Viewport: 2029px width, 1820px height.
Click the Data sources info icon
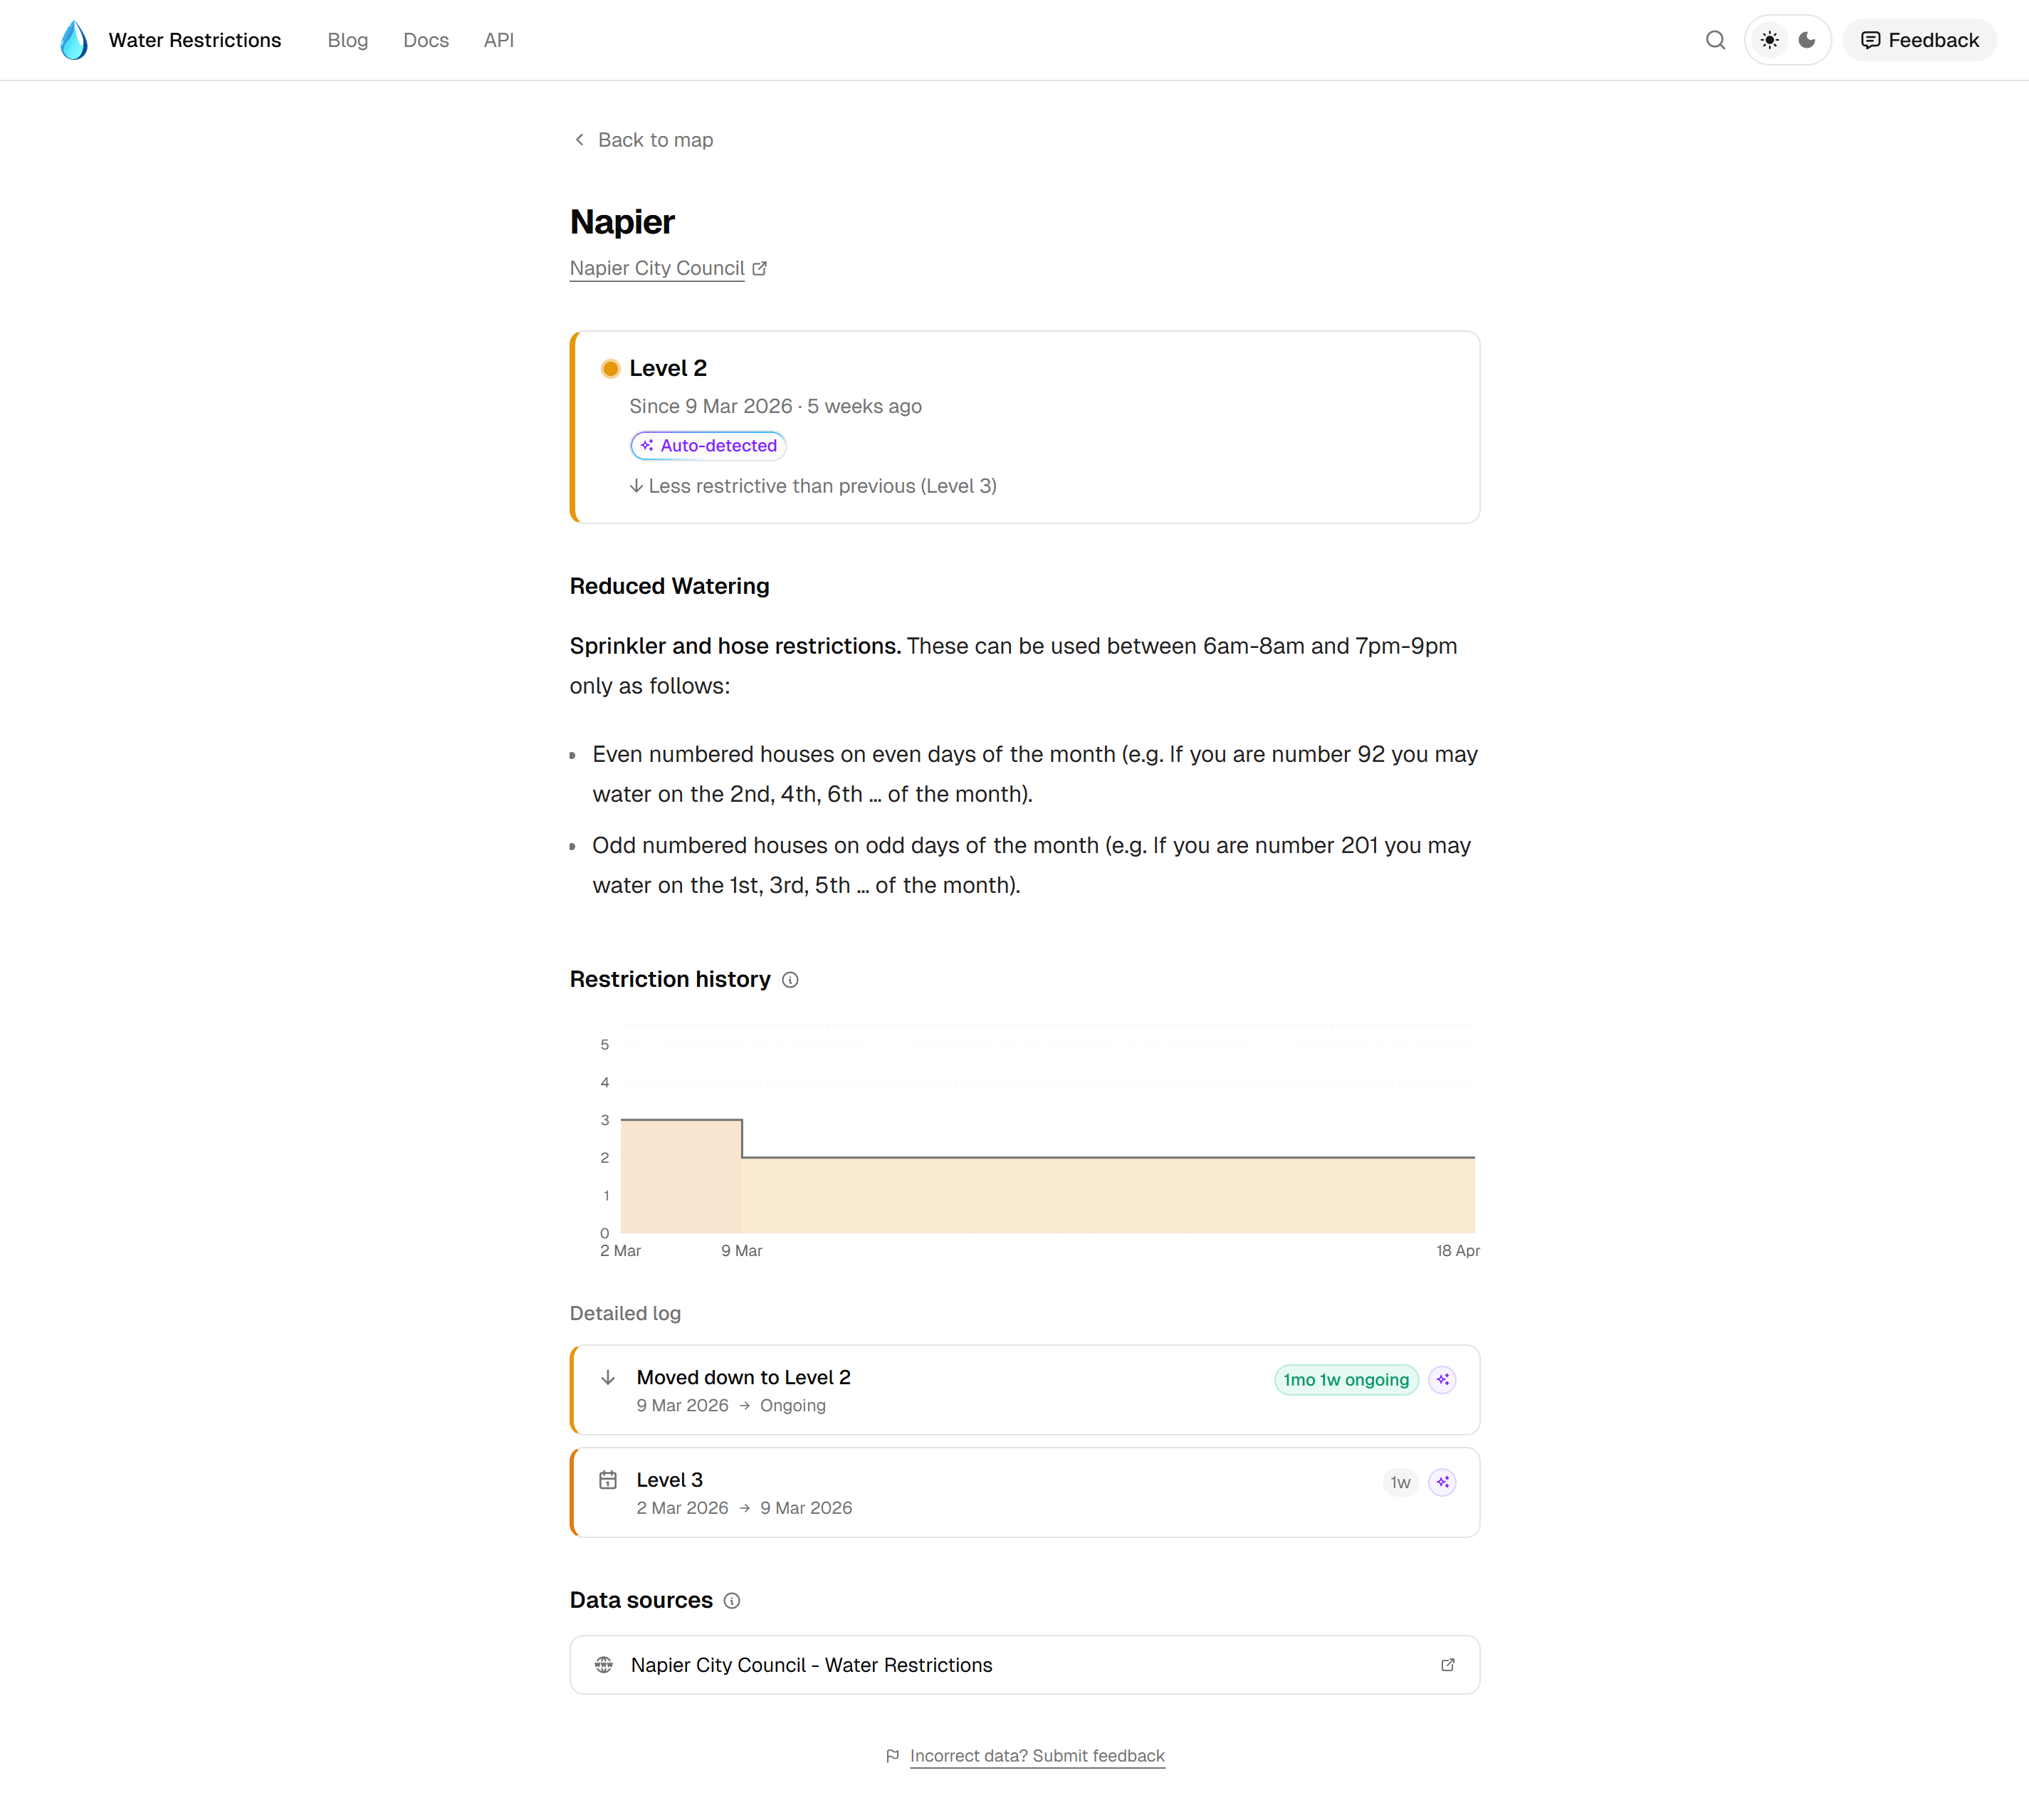[x=732, y=1601]
